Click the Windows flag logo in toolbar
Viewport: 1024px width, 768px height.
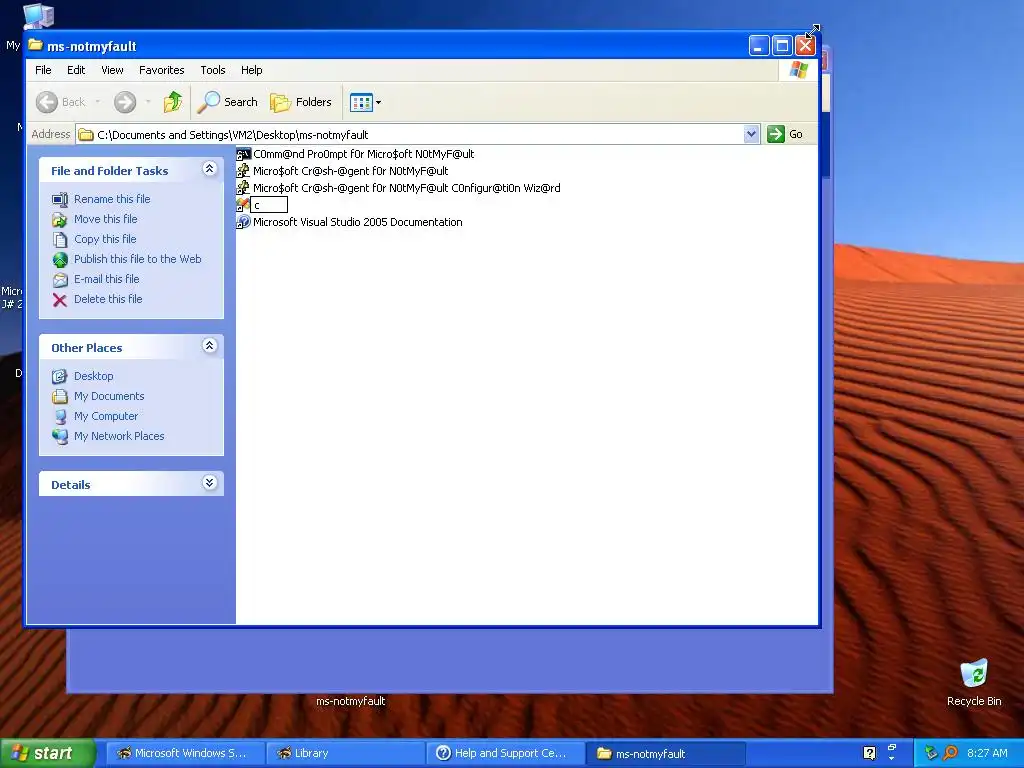tap(798, 70)
